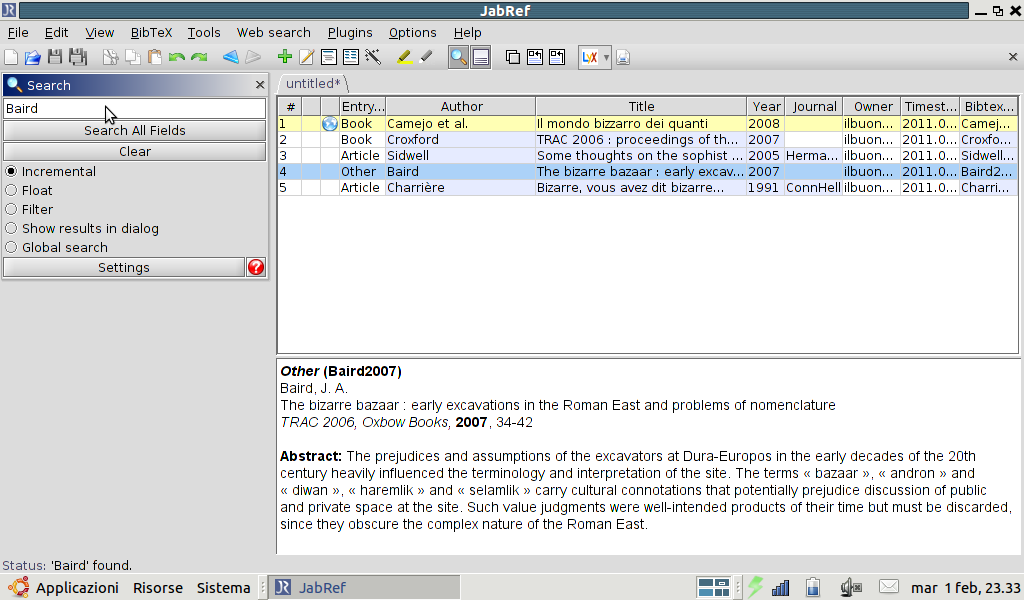Click the magic wand autogenerate keys icon
Image resolution: width=1024 pixels, height=600 pixels.
[373, 57]
